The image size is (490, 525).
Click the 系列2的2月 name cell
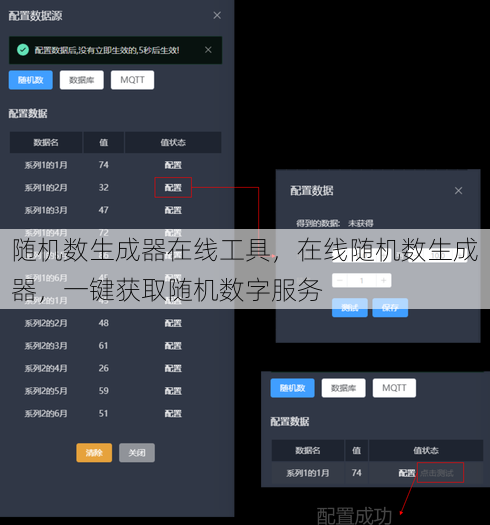click(46, 323)
